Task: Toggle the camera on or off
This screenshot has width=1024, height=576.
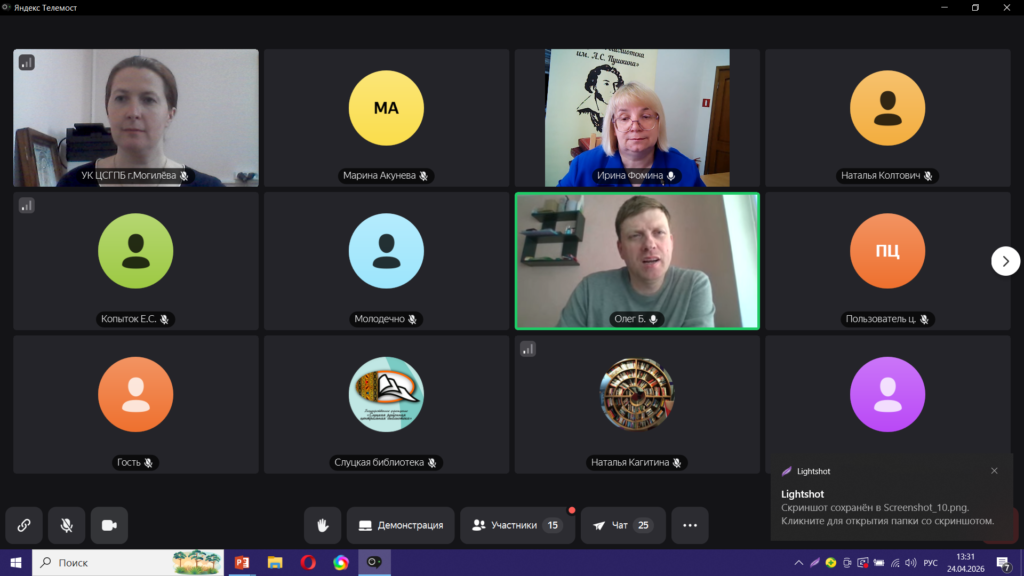Action: coord(109,525)
